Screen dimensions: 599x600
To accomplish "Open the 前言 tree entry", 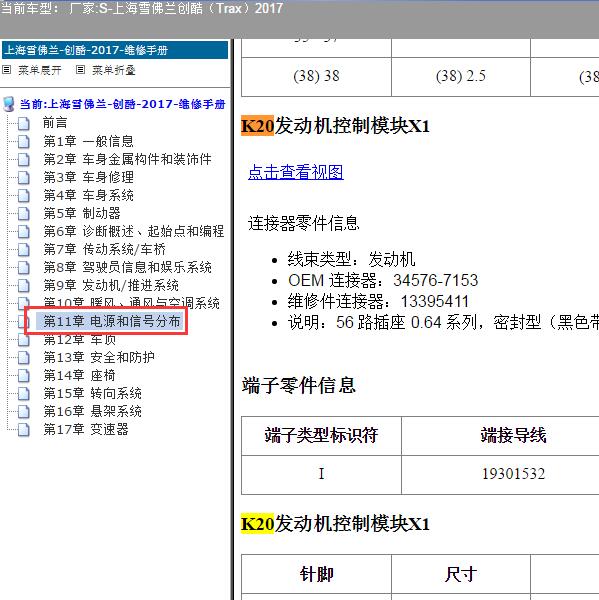I will (55, 123).
